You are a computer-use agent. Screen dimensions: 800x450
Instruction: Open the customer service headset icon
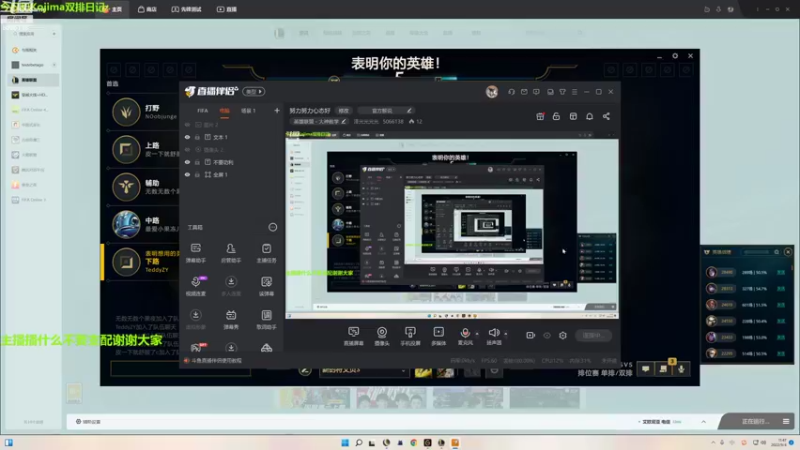[511, 92]
